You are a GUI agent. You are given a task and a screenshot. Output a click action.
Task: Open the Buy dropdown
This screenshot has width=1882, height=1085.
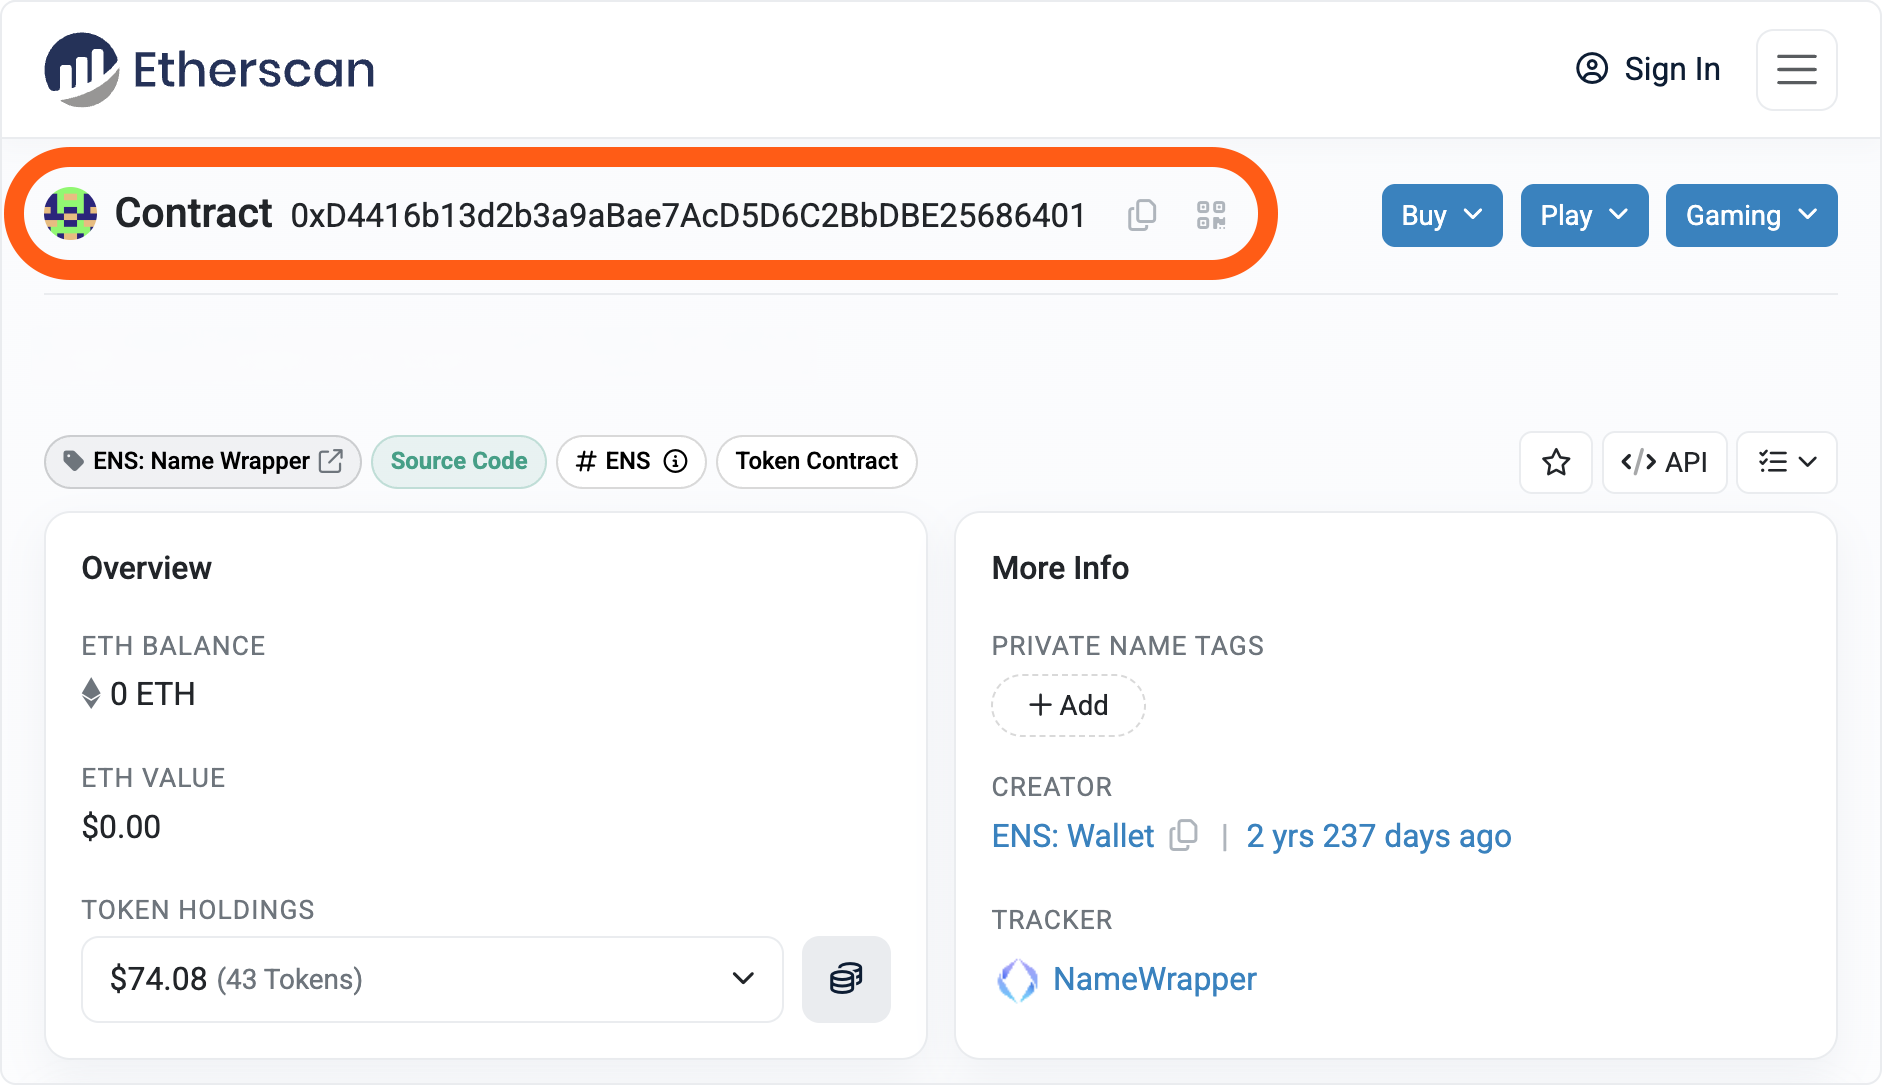[x=1441, y=215]
